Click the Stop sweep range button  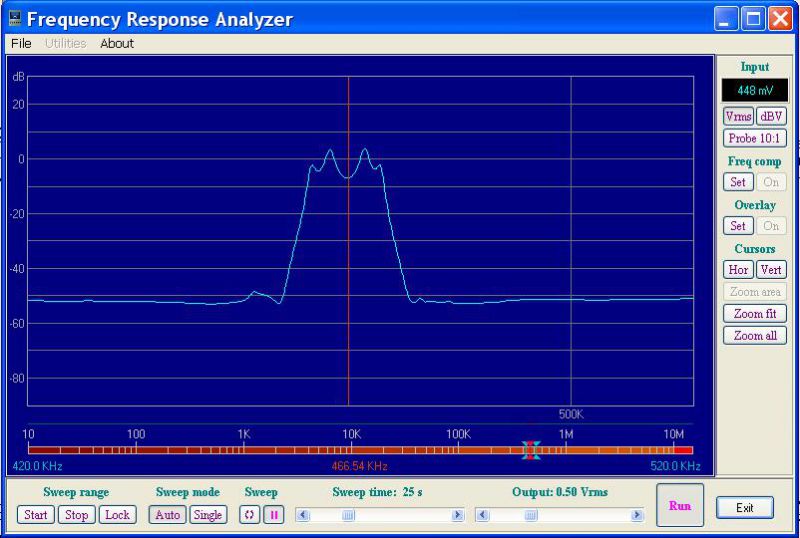(x=77, y=515)
